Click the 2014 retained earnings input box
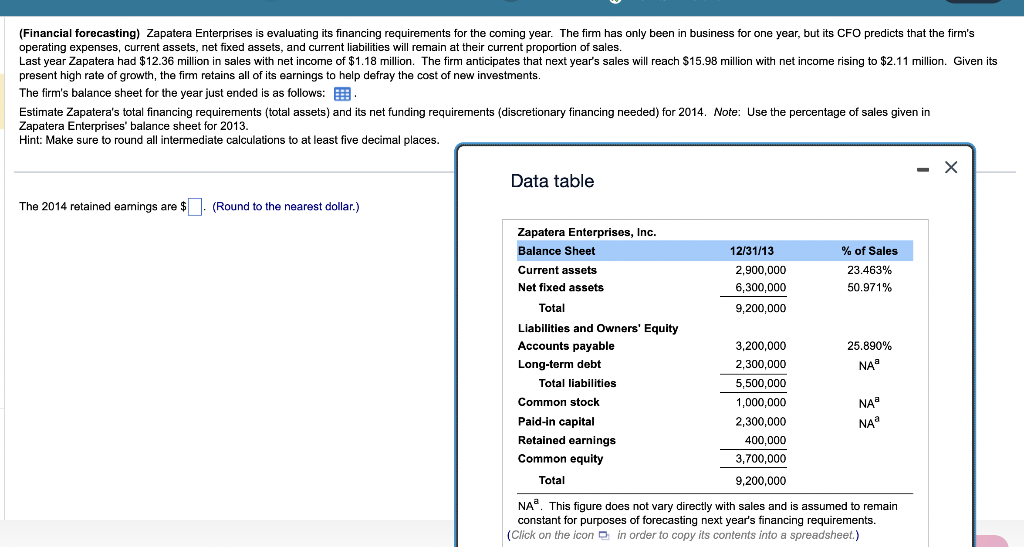The image size is (1024, 547). pos(196,207)
